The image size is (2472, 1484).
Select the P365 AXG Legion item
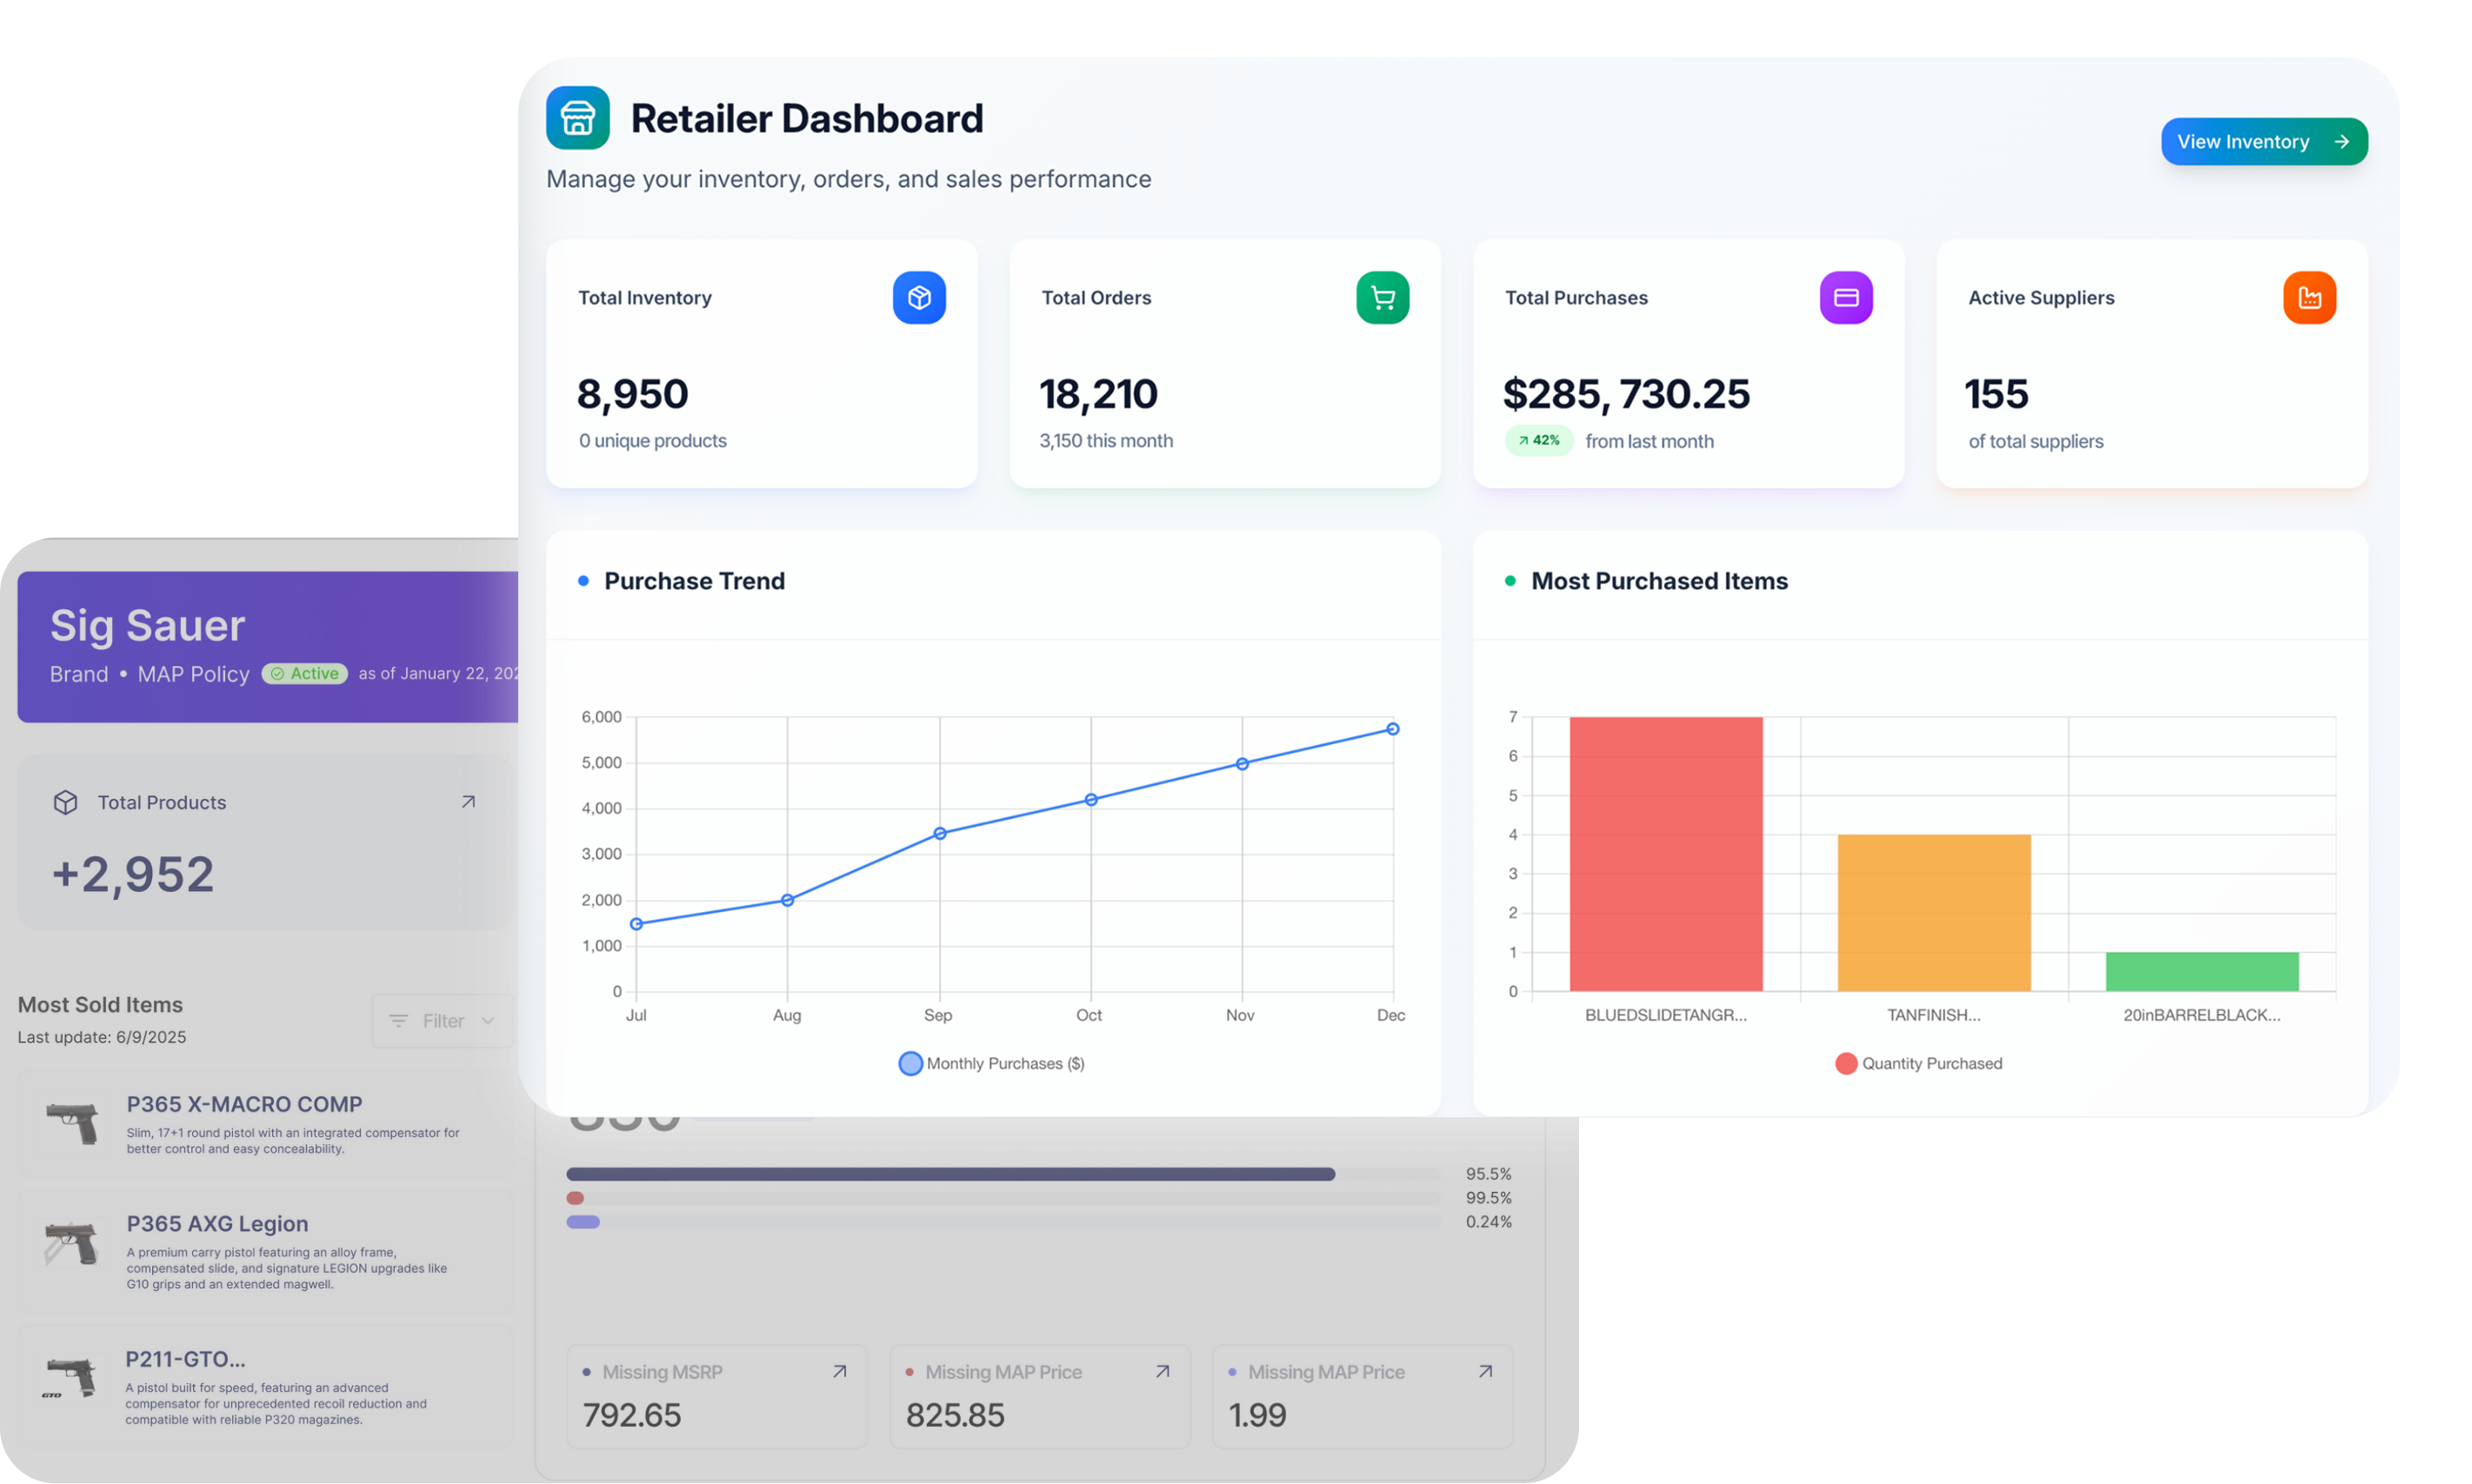coord(217,1224)
